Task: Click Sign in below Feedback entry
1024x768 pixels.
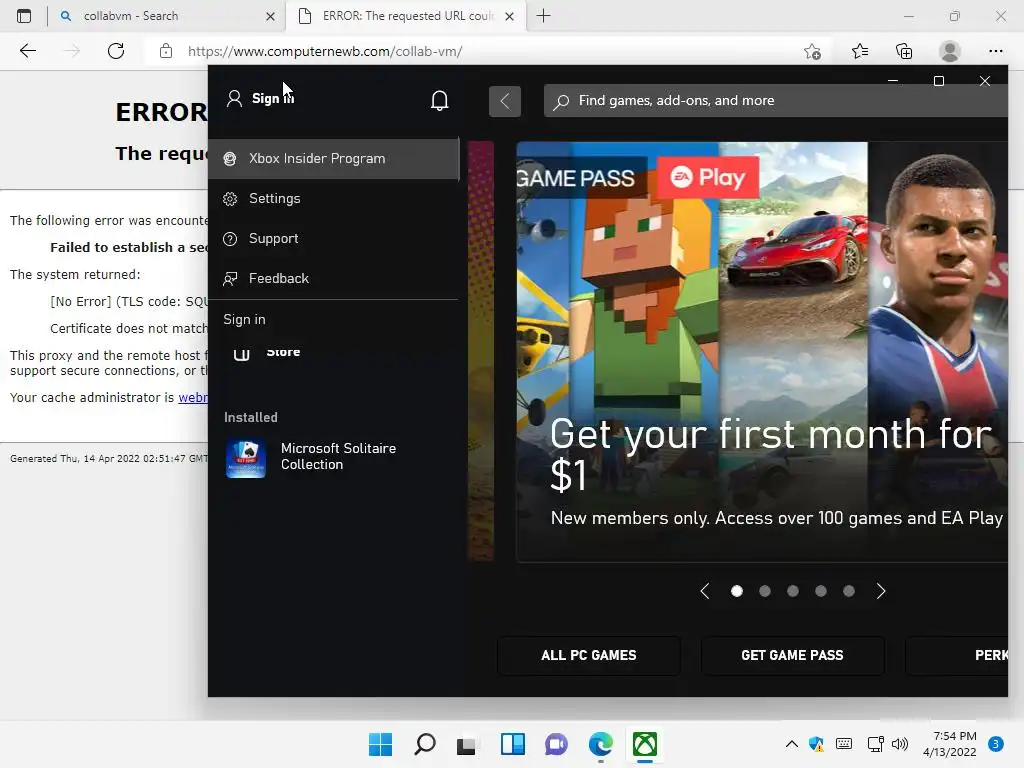Action: tap(244, 319)
